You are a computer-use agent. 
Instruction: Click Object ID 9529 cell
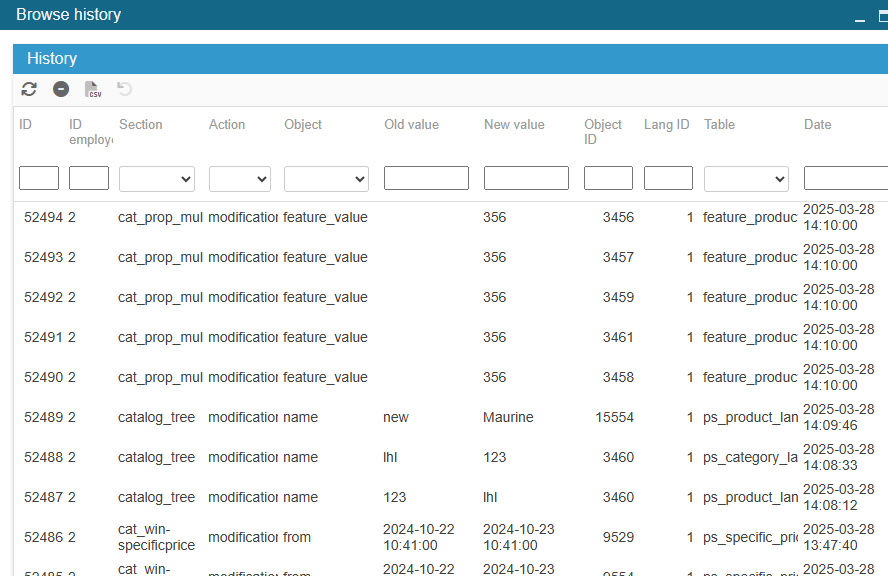pyautogui.click(x=618, y=537)
